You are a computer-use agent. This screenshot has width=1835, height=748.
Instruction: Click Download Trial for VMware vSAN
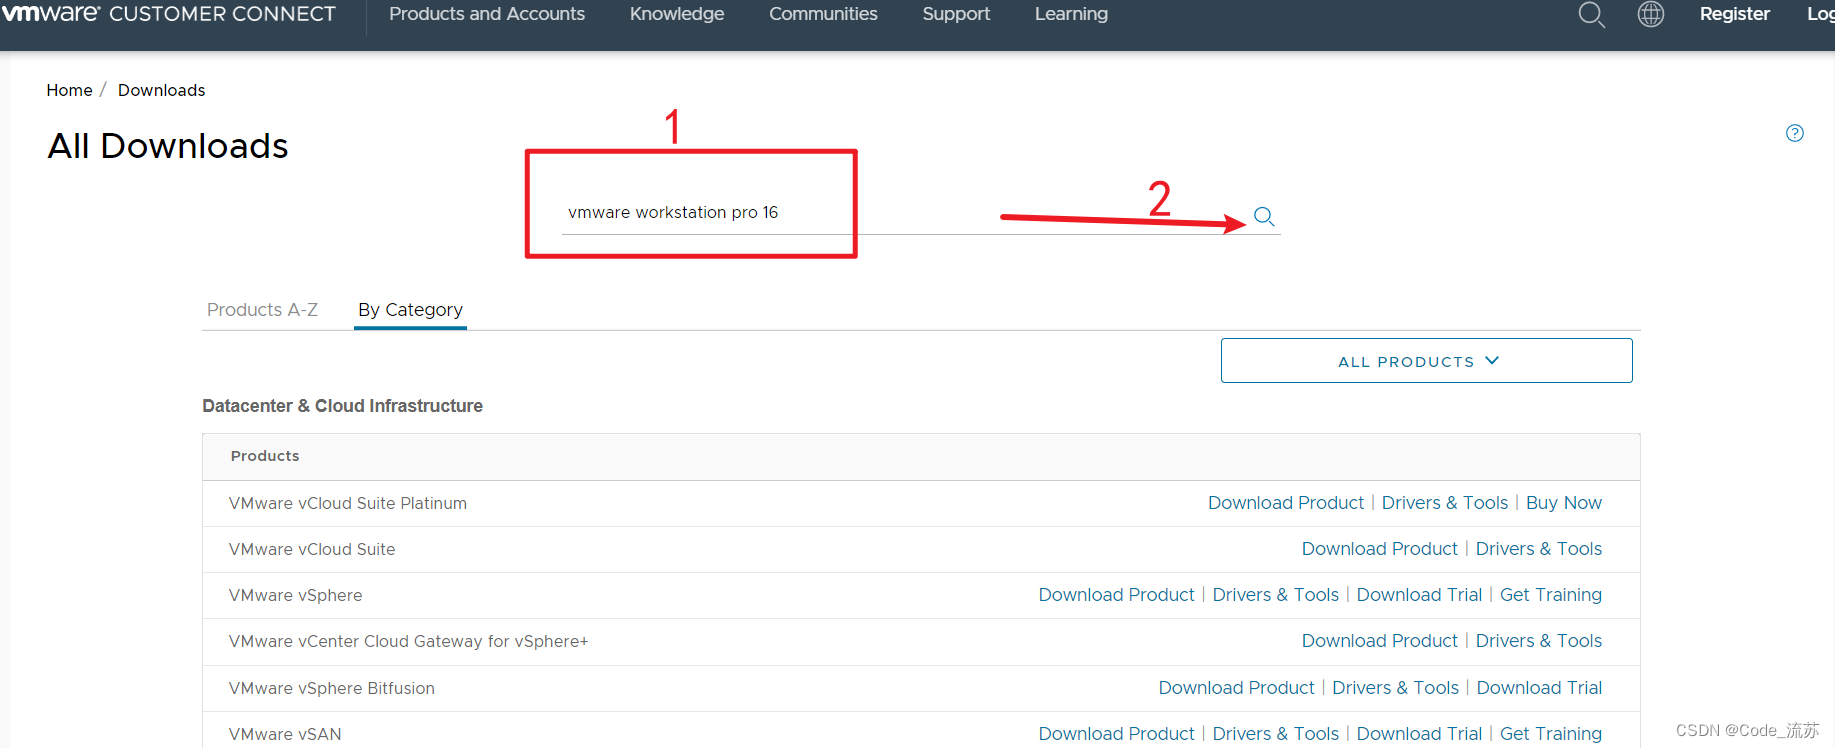[x=1419, y=734]
